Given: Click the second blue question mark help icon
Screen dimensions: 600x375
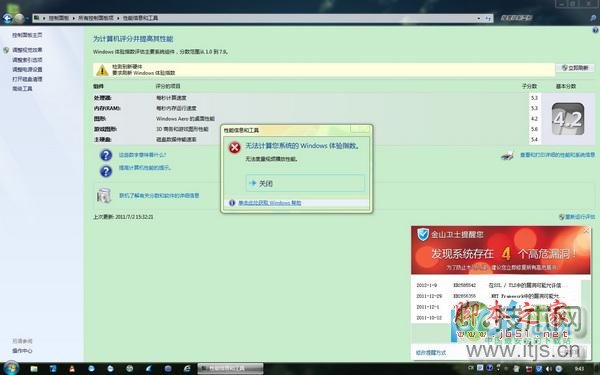Looking at the screenshot, I should tap(106, 171).
